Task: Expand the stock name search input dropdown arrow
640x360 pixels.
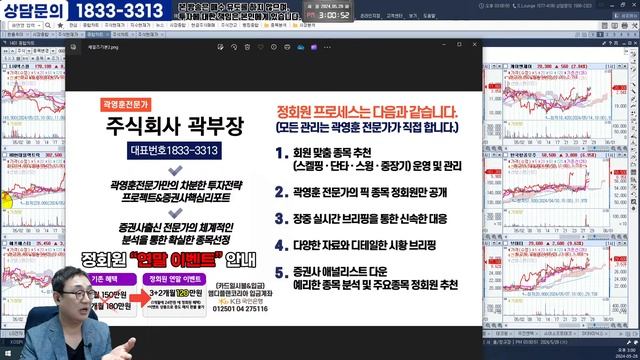Action: [39, 25]
